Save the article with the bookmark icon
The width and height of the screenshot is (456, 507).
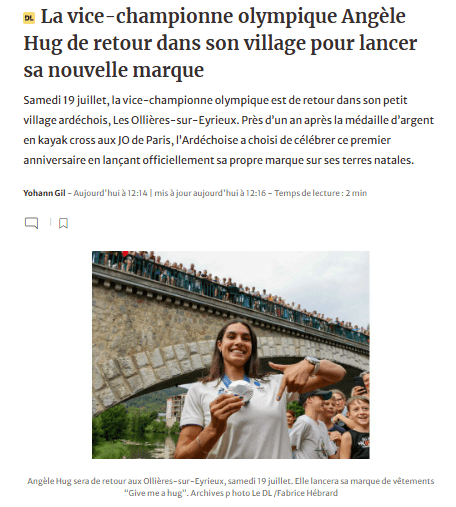point(63,223)
